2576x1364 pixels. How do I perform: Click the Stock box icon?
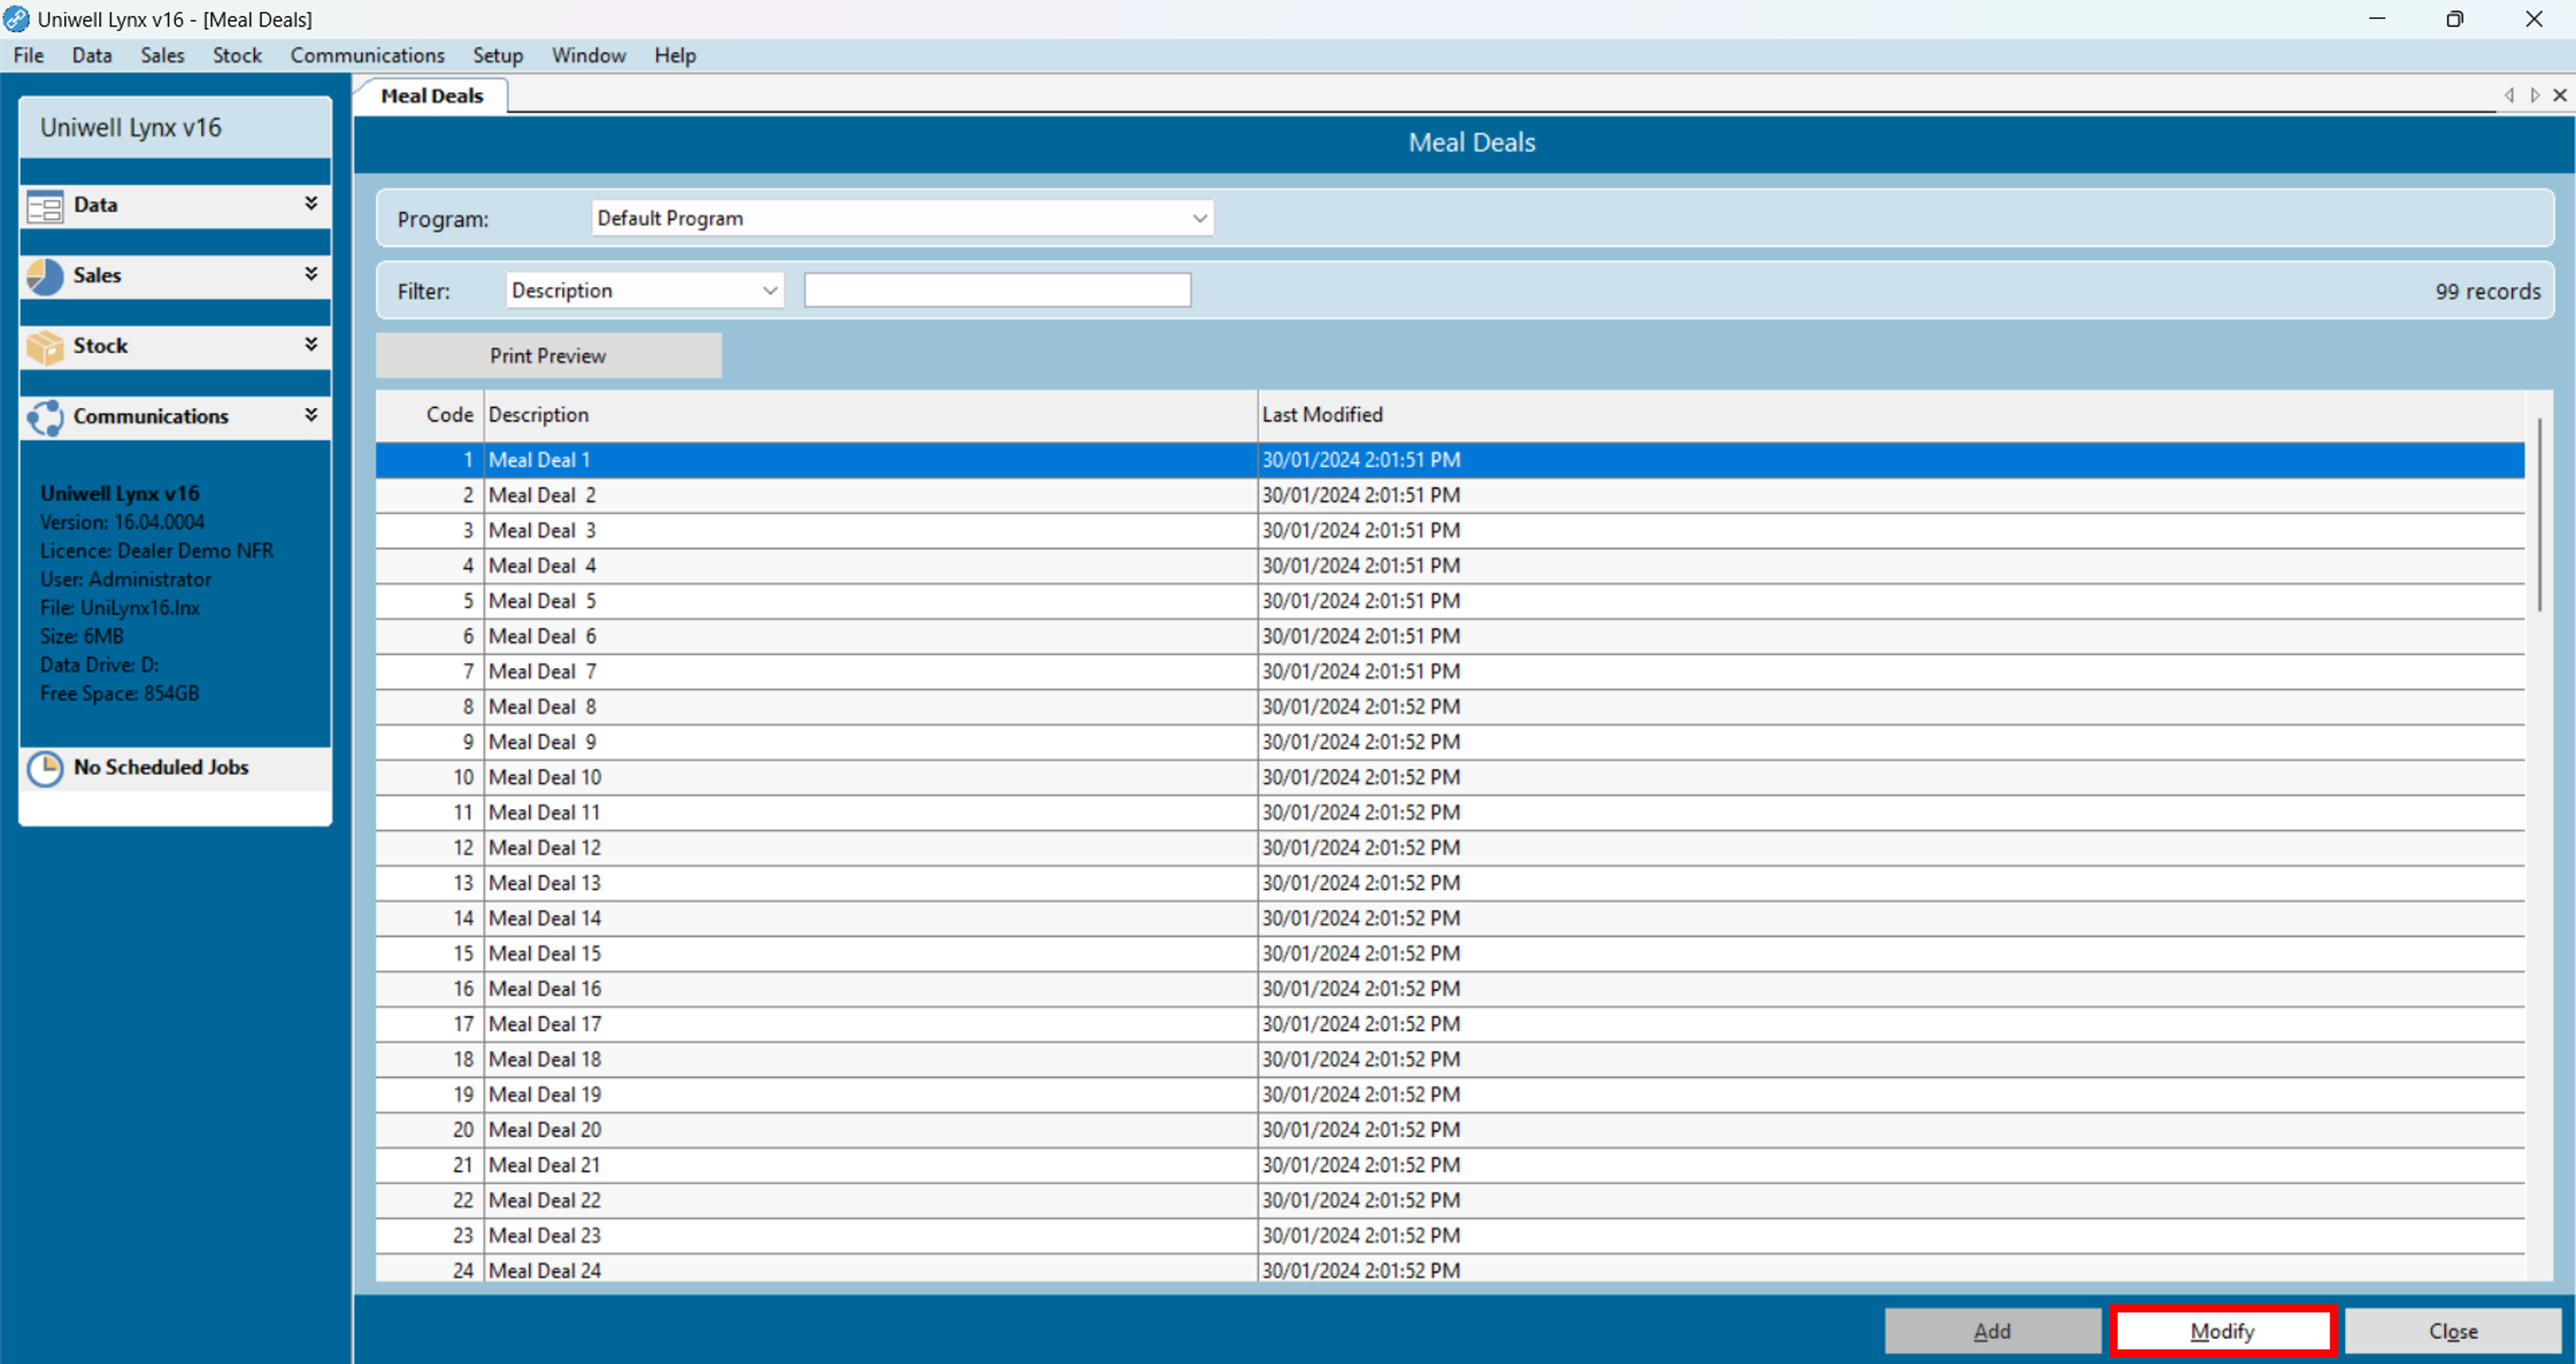coord(45,347)
